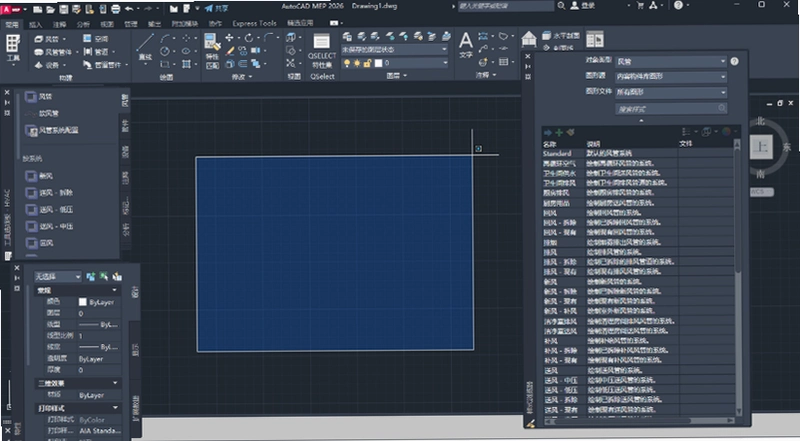Toggle auto-hide on the properties palette
Image resolution: width=800 pixels, height=441 pixels.
[16, 278]
